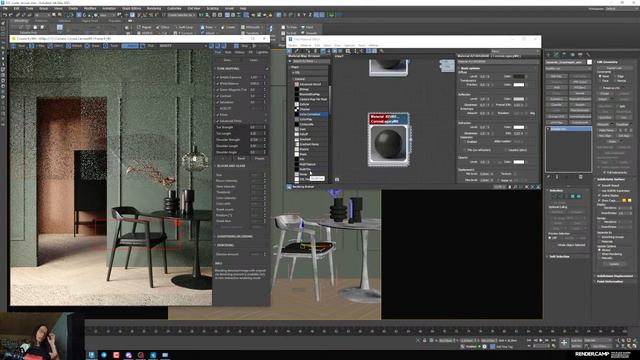Switch to the Stats tab in VFB

coord(228,52)
